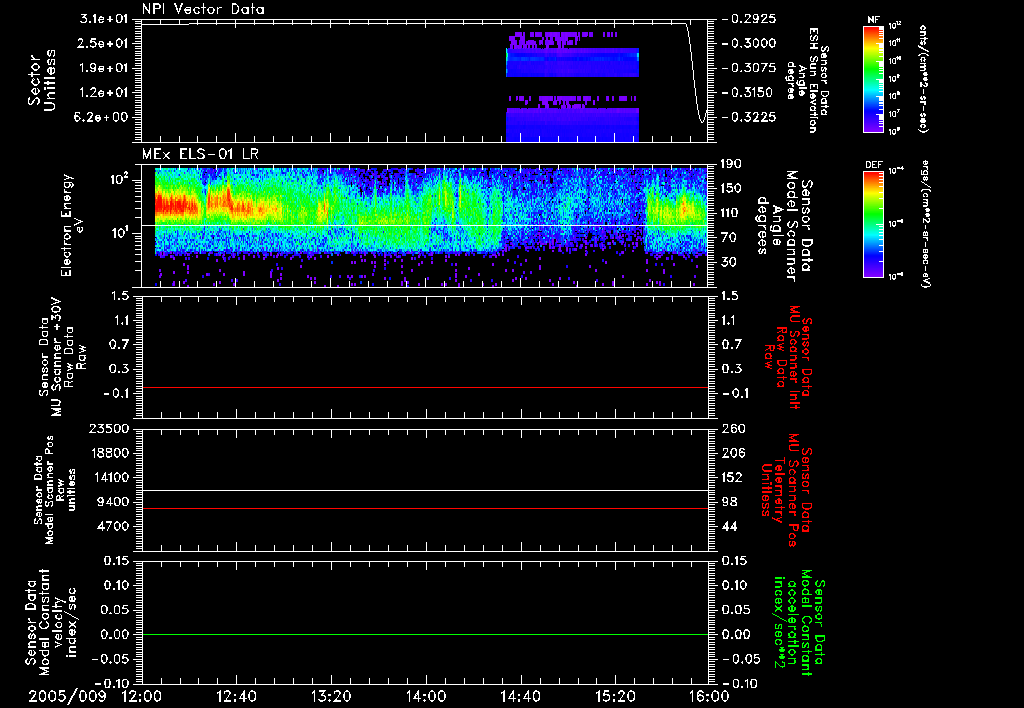Click the white line in Scanner Pos plot

point(425,490)
